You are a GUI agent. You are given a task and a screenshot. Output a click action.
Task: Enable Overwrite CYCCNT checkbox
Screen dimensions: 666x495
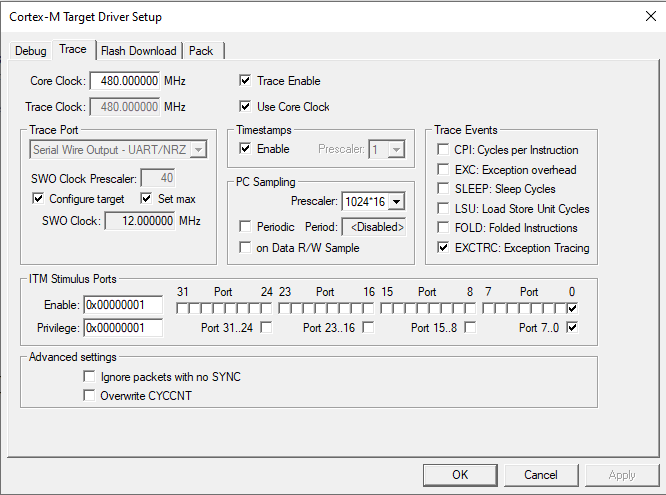pyautogui.click(x=89, y=396)
